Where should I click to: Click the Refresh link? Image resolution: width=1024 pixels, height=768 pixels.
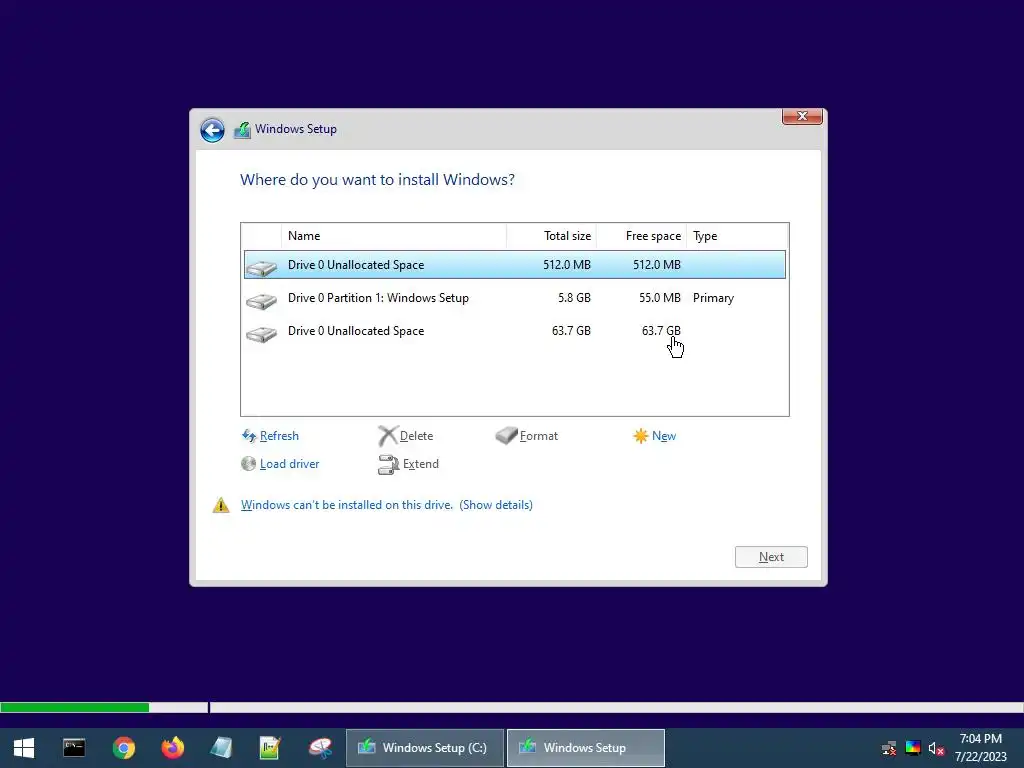(279, 436)
